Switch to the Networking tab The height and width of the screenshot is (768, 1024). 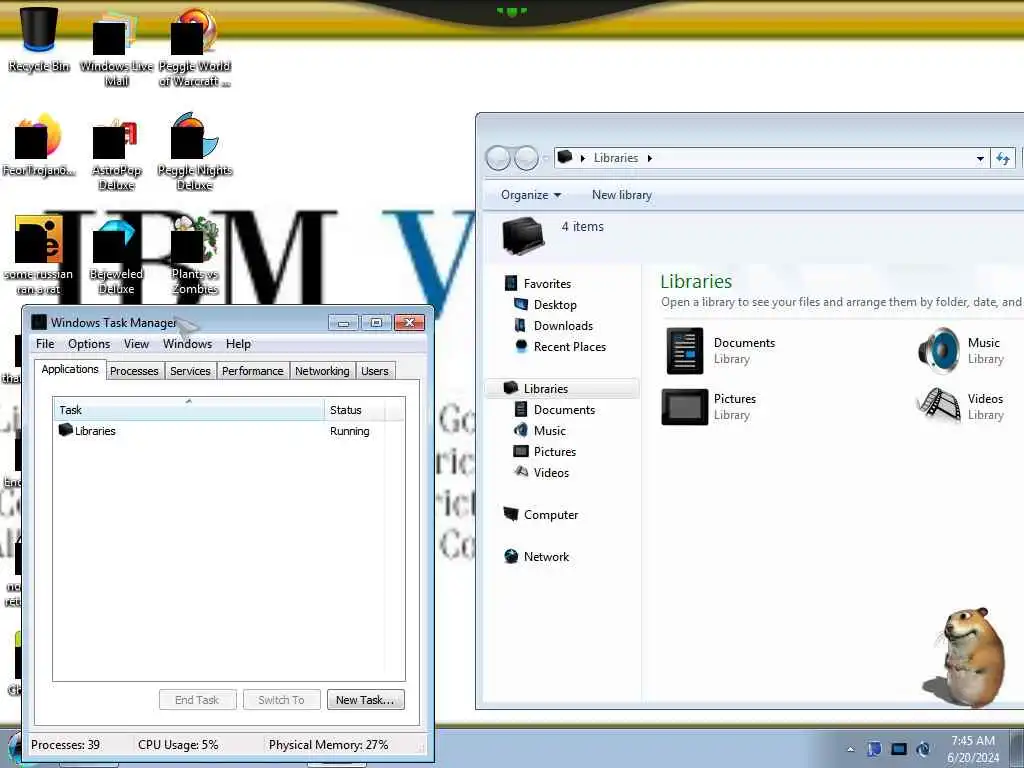pos(322,371)
